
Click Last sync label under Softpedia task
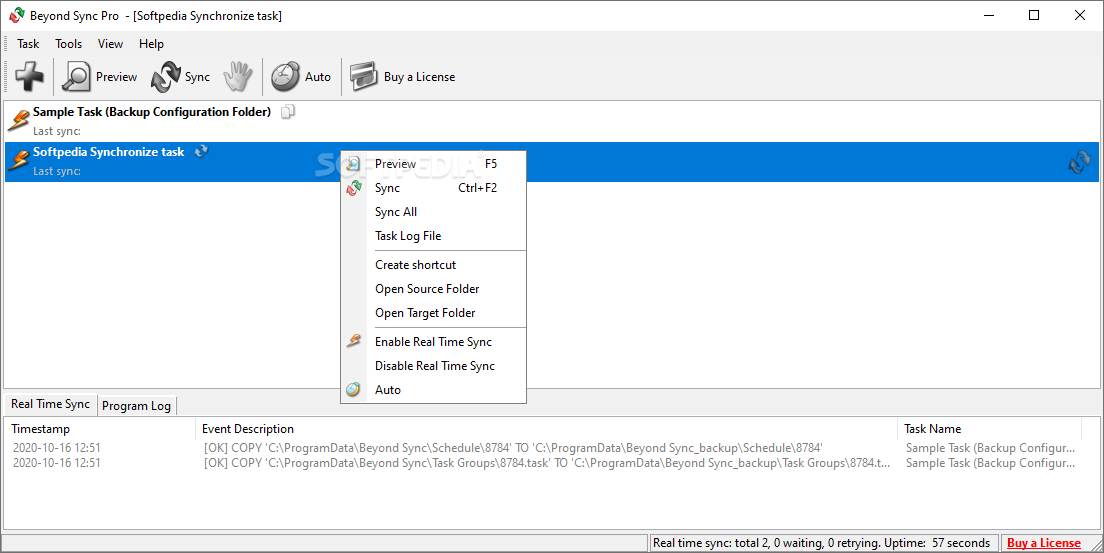[56, 171]
